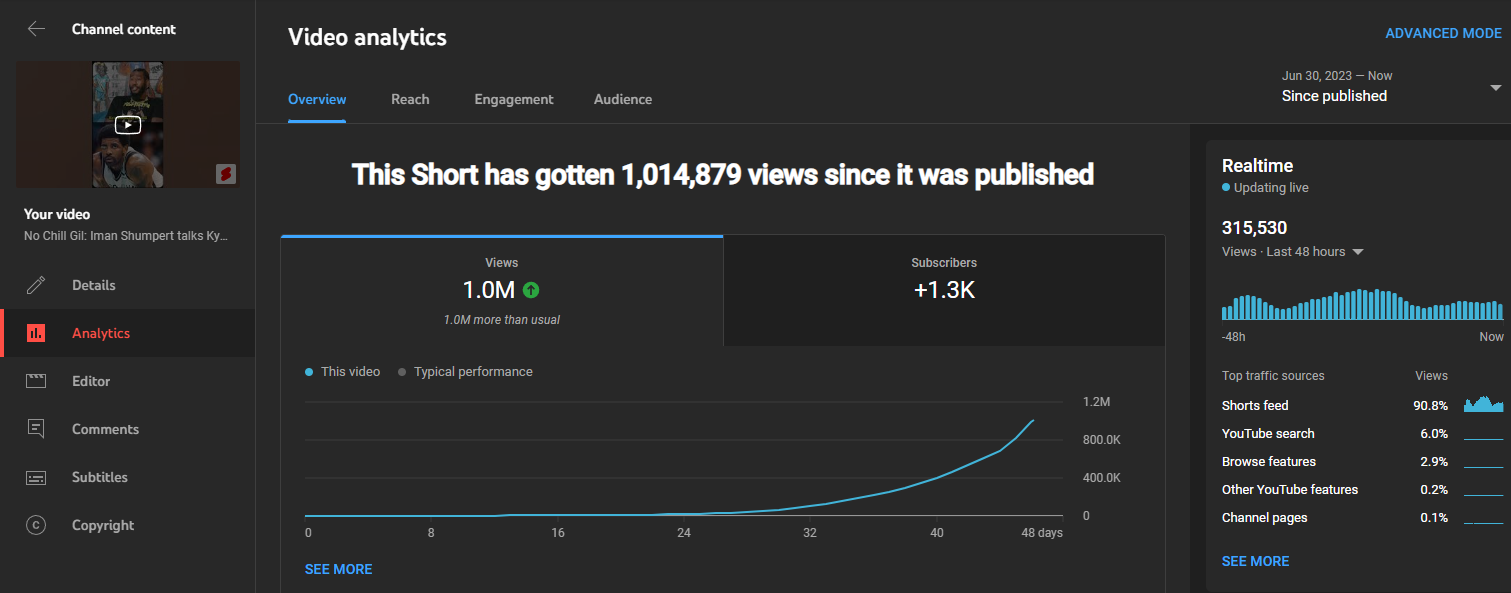Image resolution: width=1511 pixels, height=593 pixels.
Task: Open Copyright in the sidebar
Action: point(128,525)
